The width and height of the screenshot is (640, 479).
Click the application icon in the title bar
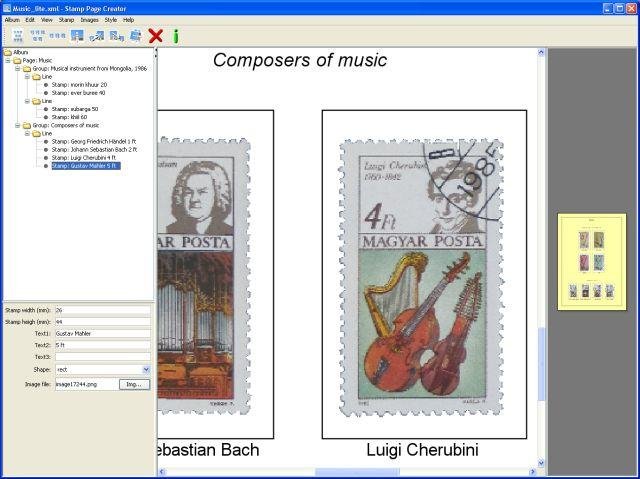pyautogui.click(x=7, y=8)
